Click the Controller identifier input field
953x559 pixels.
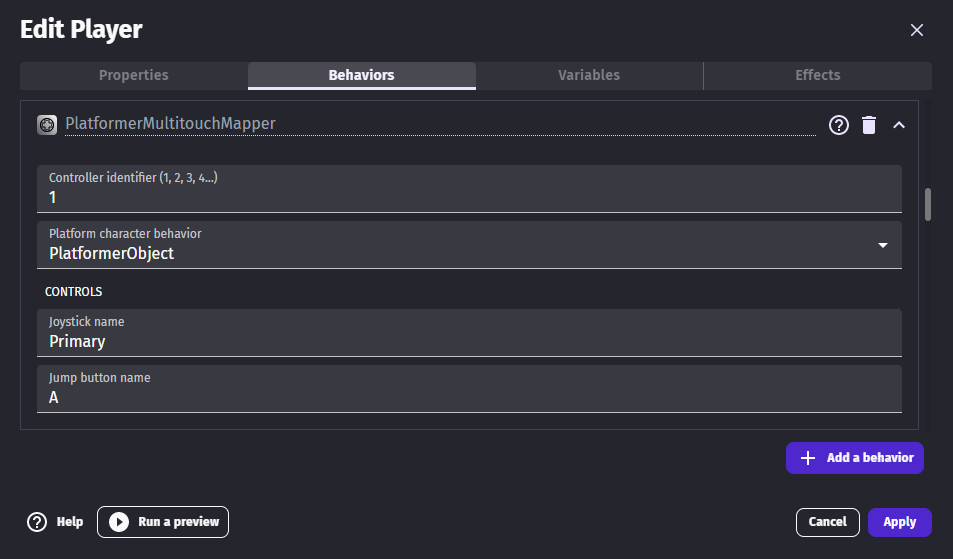pyautogui.click(x=470, y=197)
